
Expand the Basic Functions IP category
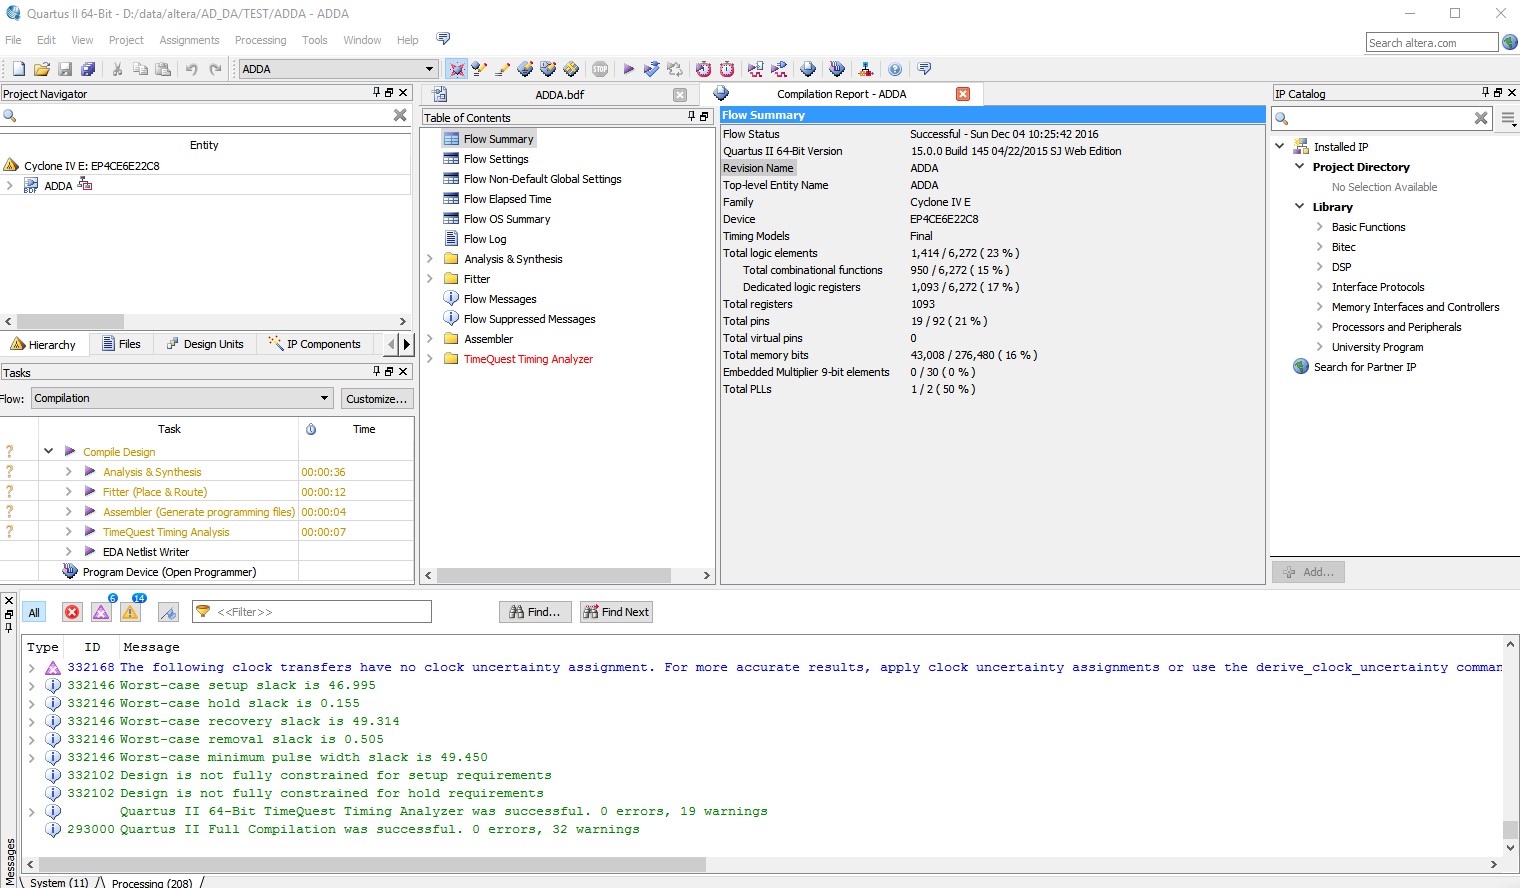1320,227
